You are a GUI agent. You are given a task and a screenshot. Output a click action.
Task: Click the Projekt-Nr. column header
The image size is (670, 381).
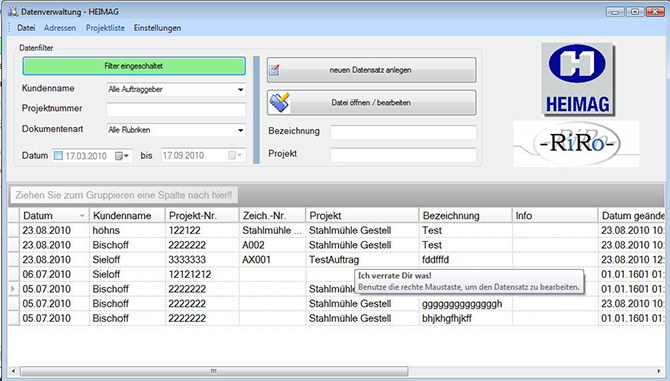tap(202, 216)
